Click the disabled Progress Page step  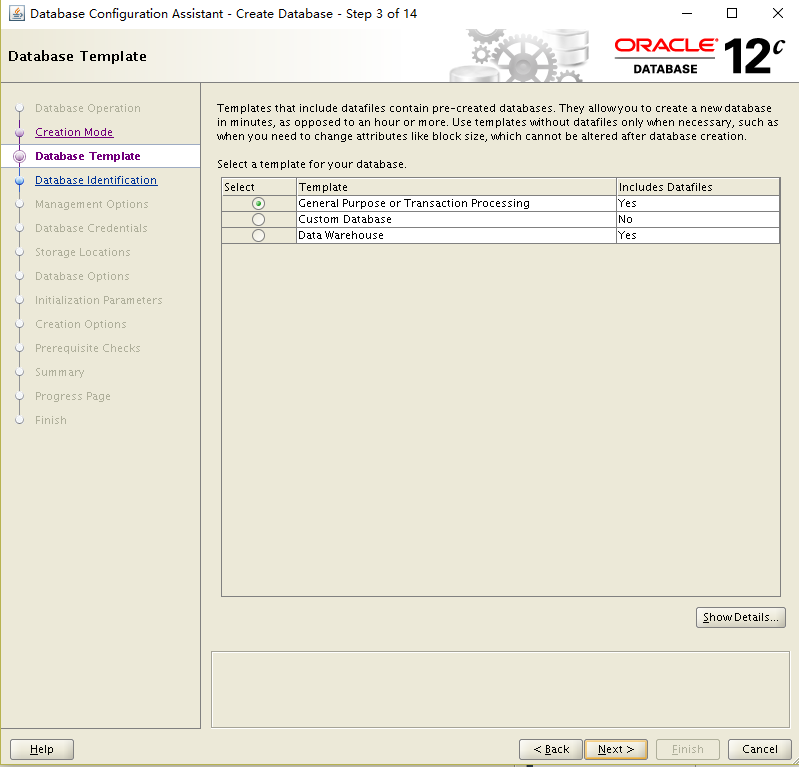(72, 395)
